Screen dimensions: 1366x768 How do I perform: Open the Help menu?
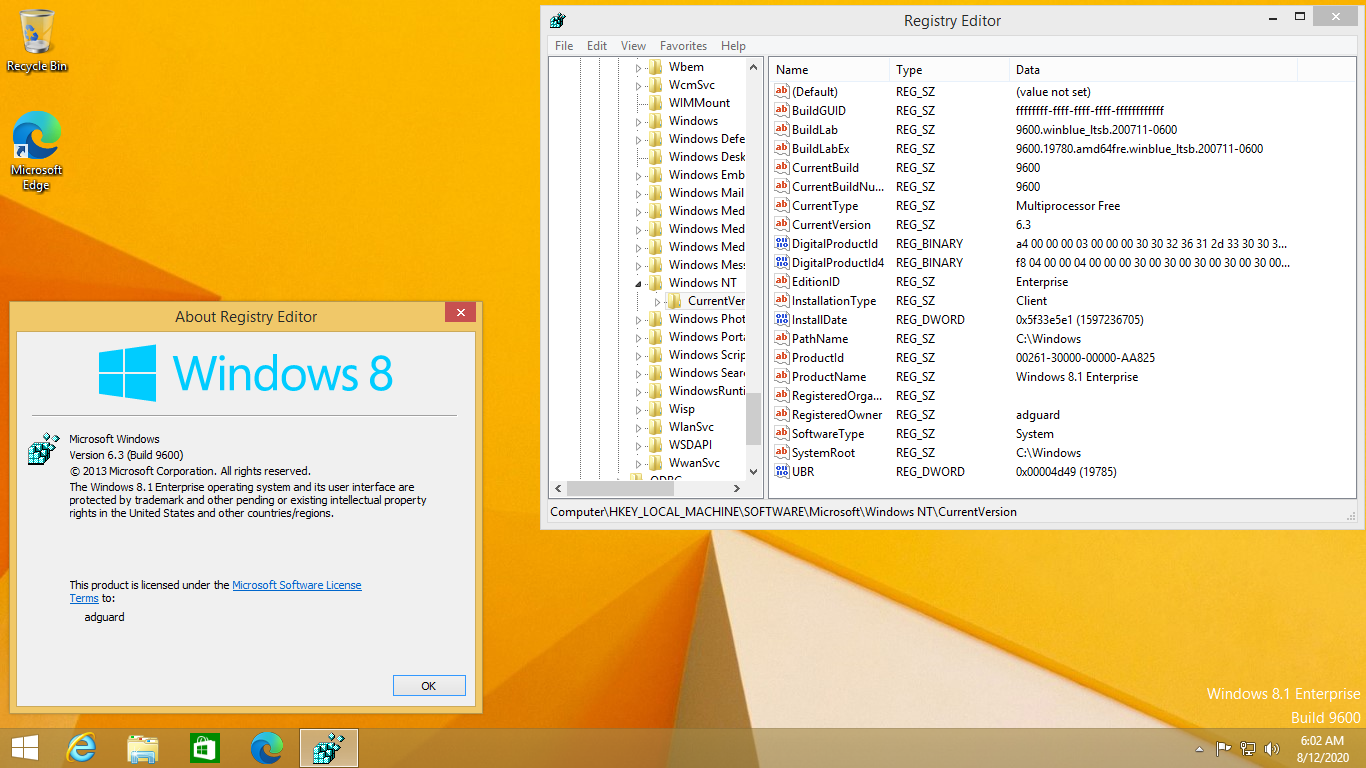[734, 46]
